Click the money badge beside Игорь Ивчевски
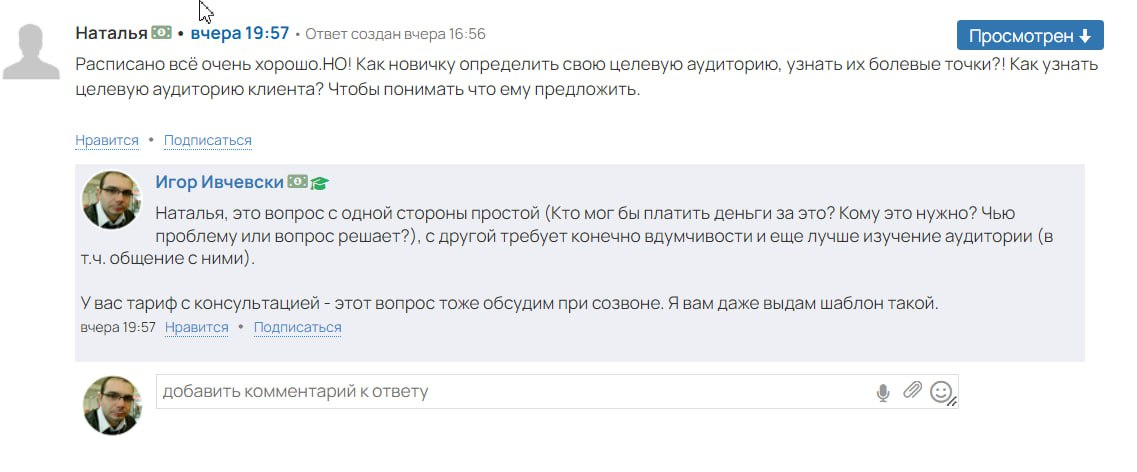This screenshot has height=472, width=1137. click(297, 182)
